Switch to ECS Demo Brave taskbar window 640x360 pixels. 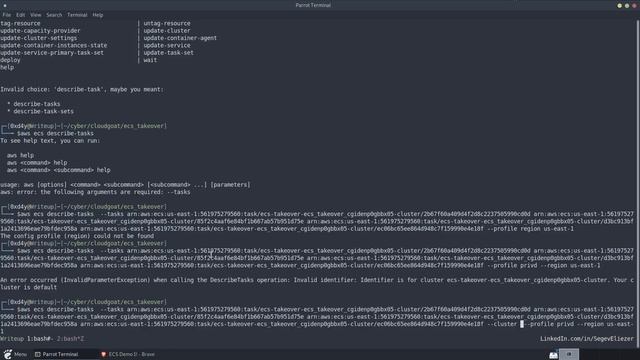128,354
